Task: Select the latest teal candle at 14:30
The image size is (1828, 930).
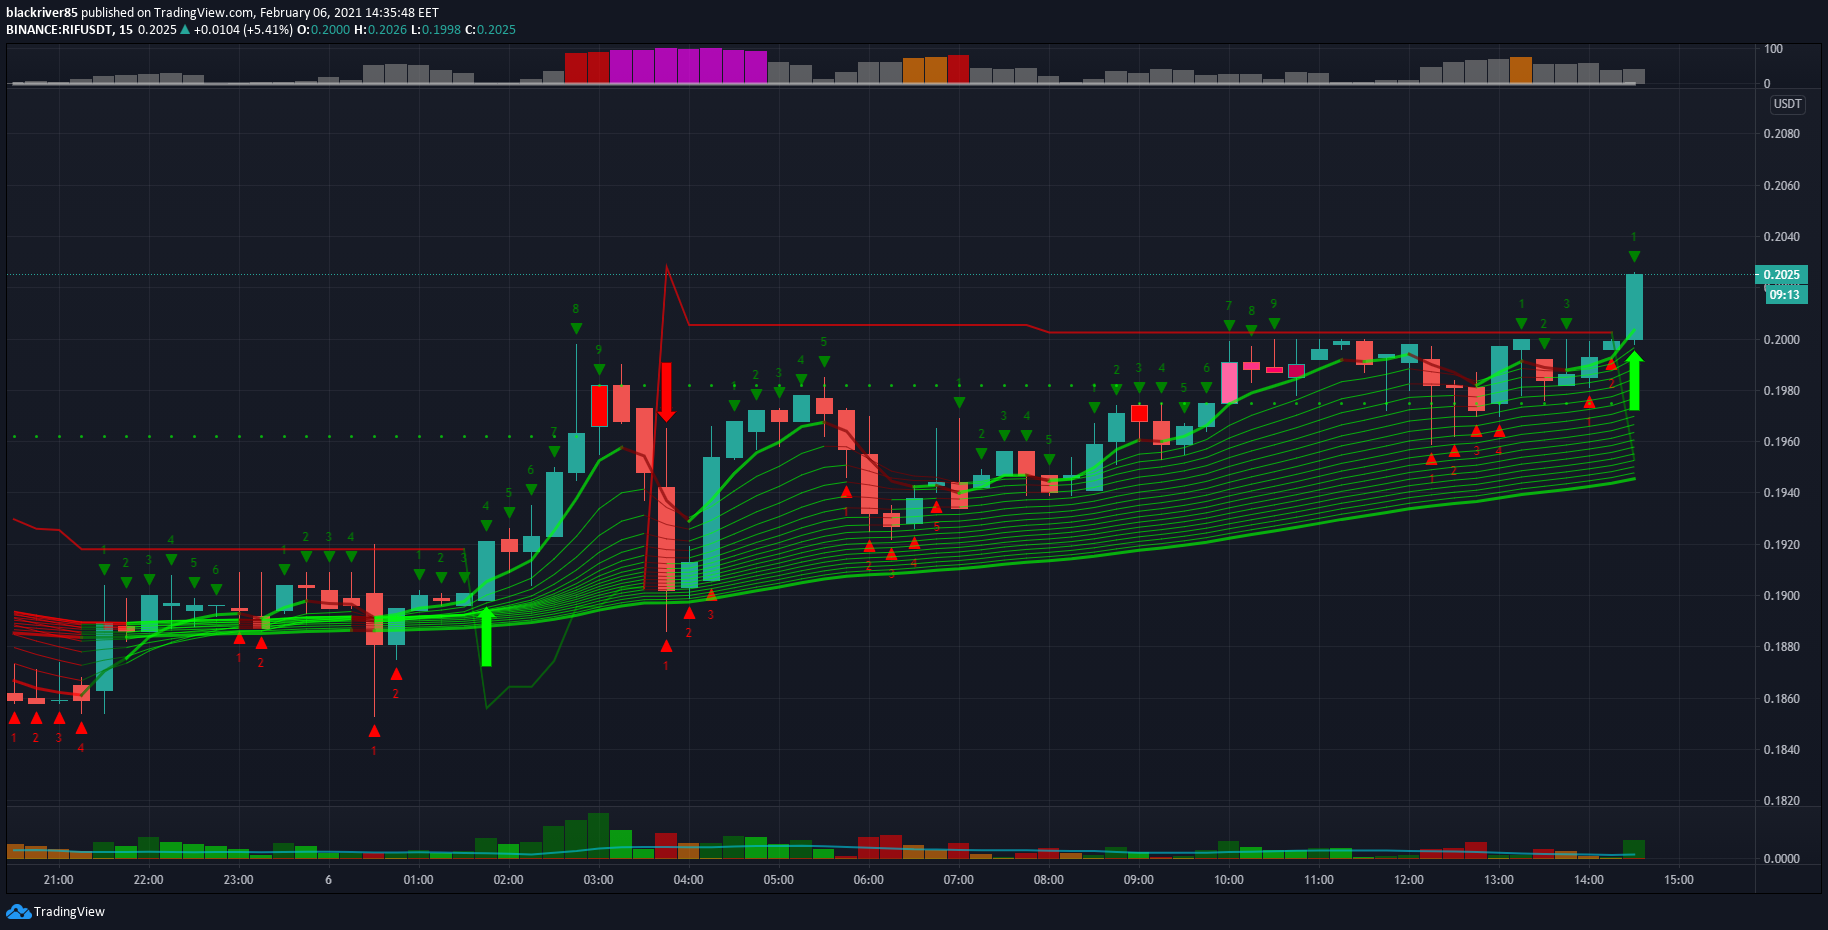Action: pos(1634,306)
